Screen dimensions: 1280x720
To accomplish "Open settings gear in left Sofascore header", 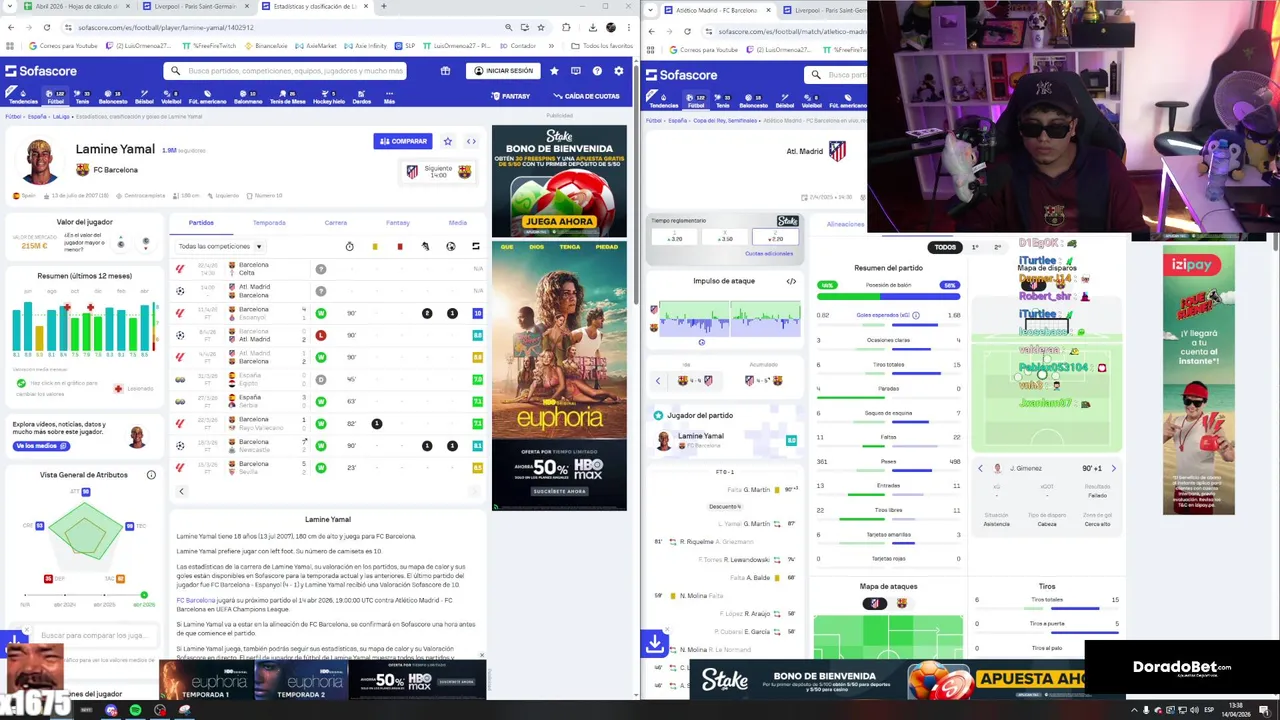I will pos(619,71).
